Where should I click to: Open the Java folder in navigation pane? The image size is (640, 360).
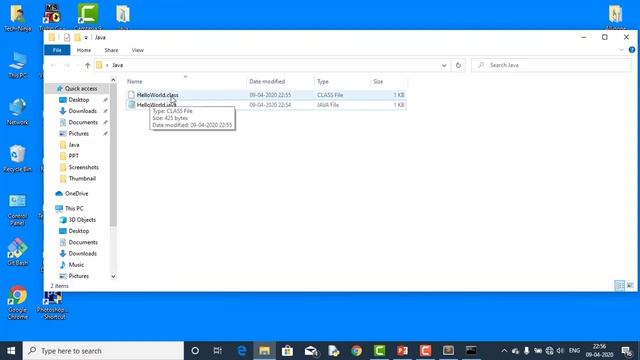tap(74, 145)
